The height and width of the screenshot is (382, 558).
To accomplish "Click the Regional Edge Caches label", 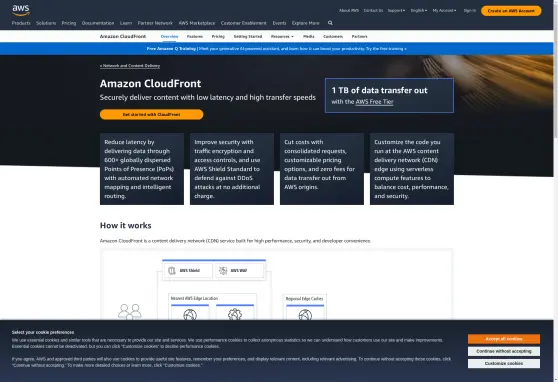I will 305,299.
